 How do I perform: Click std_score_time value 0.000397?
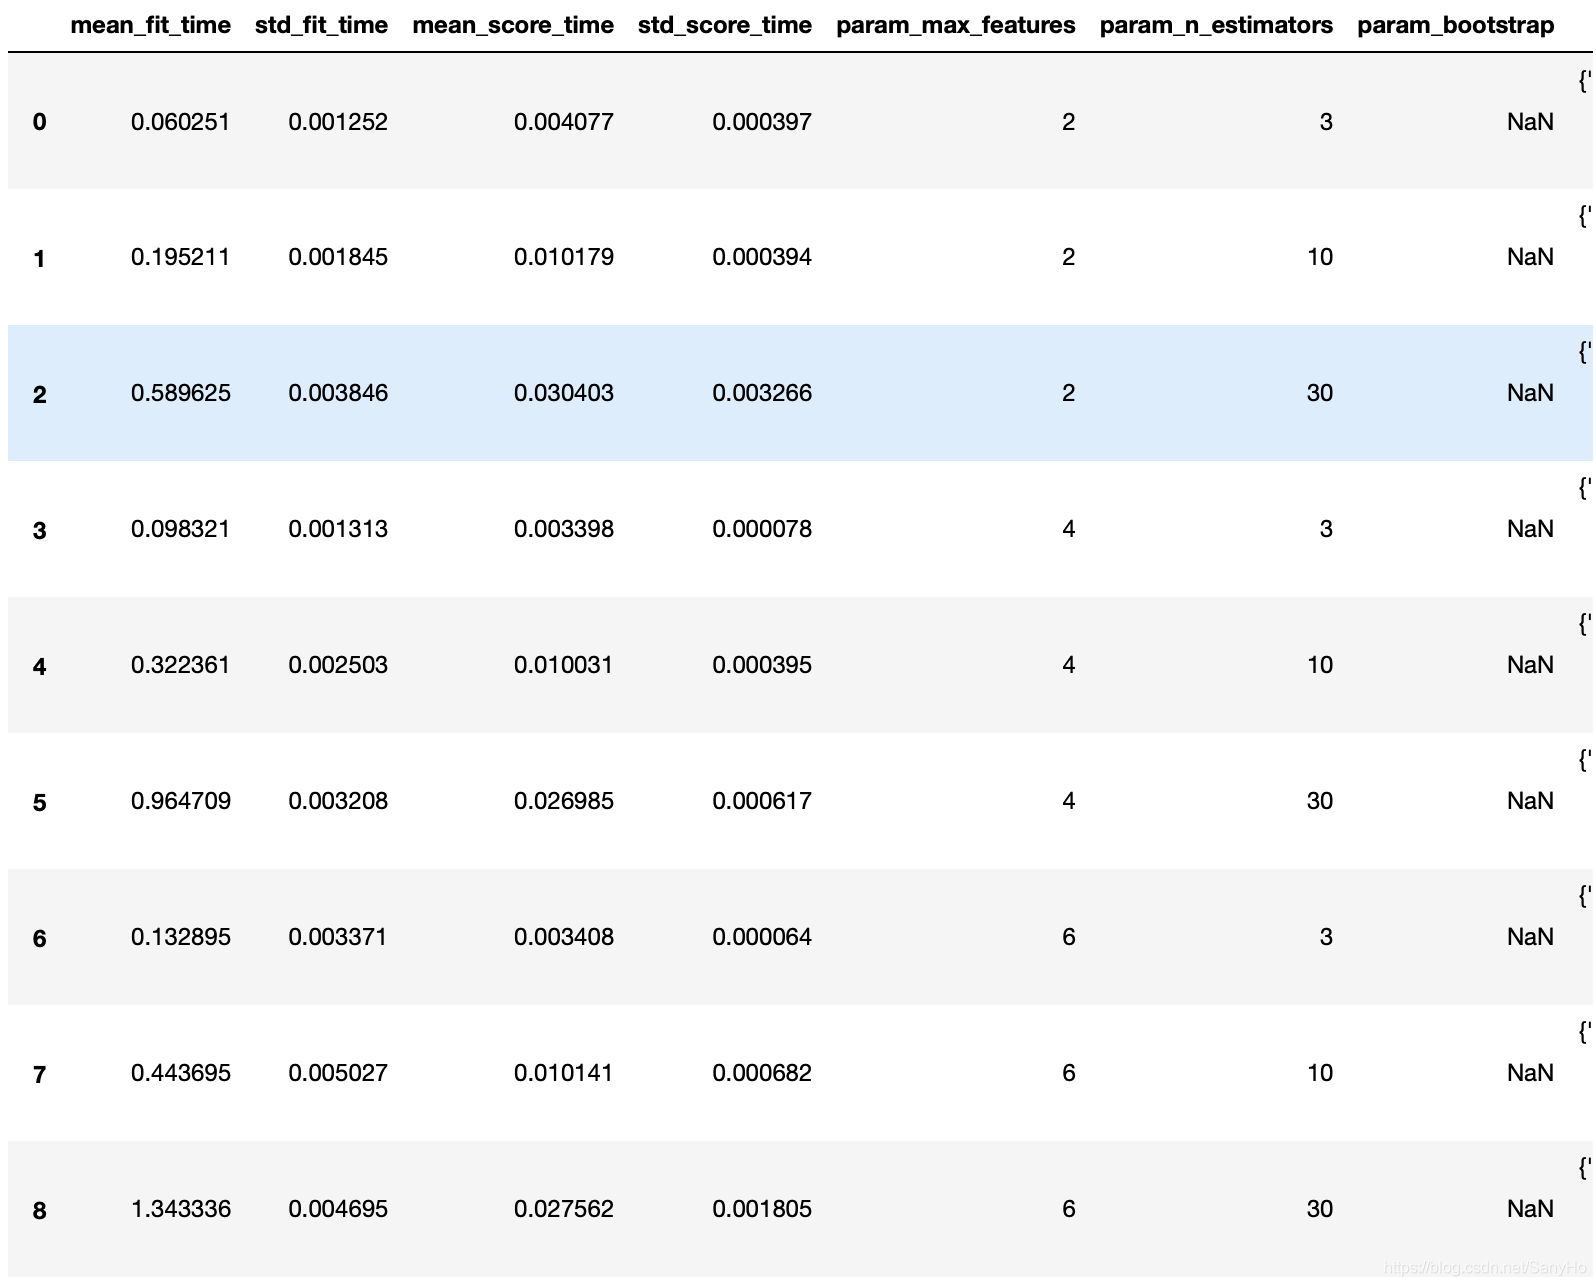tap(762, 122)
